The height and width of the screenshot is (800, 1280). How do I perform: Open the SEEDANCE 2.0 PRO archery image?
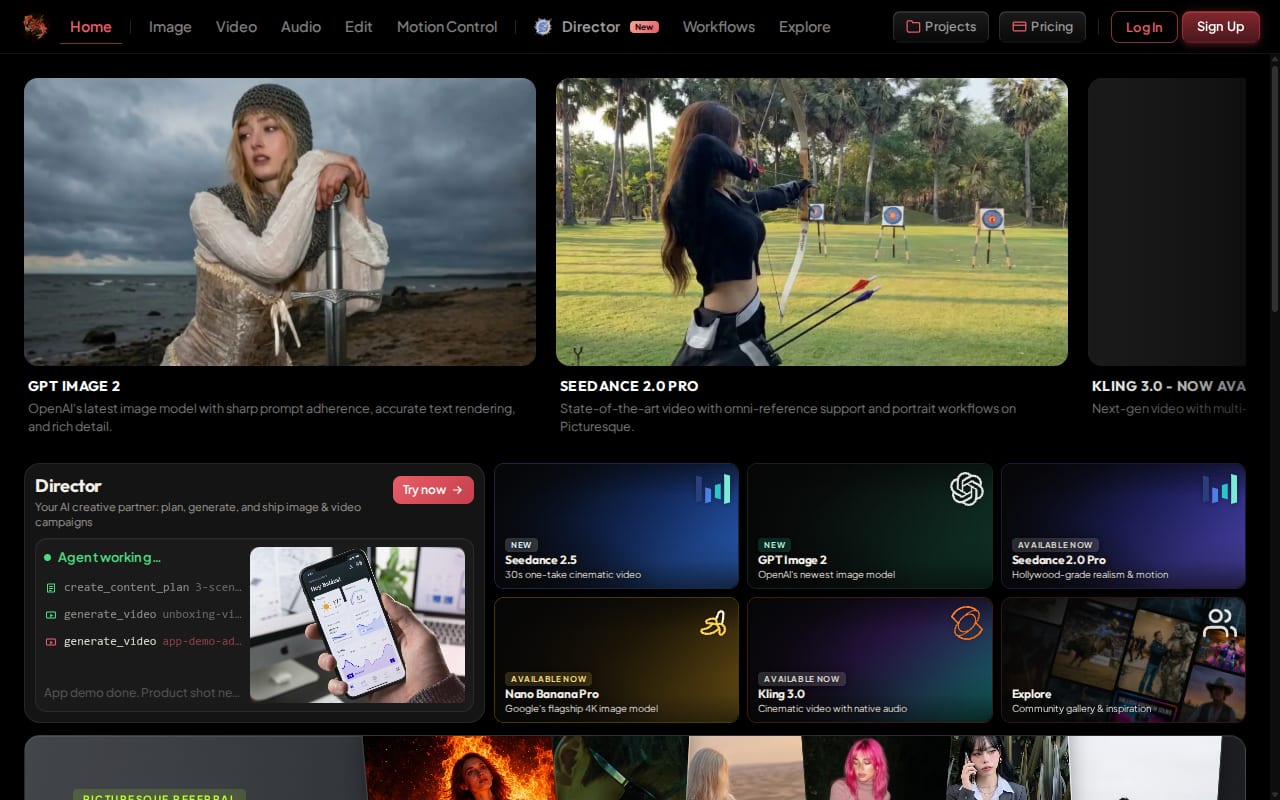point(812,222)
